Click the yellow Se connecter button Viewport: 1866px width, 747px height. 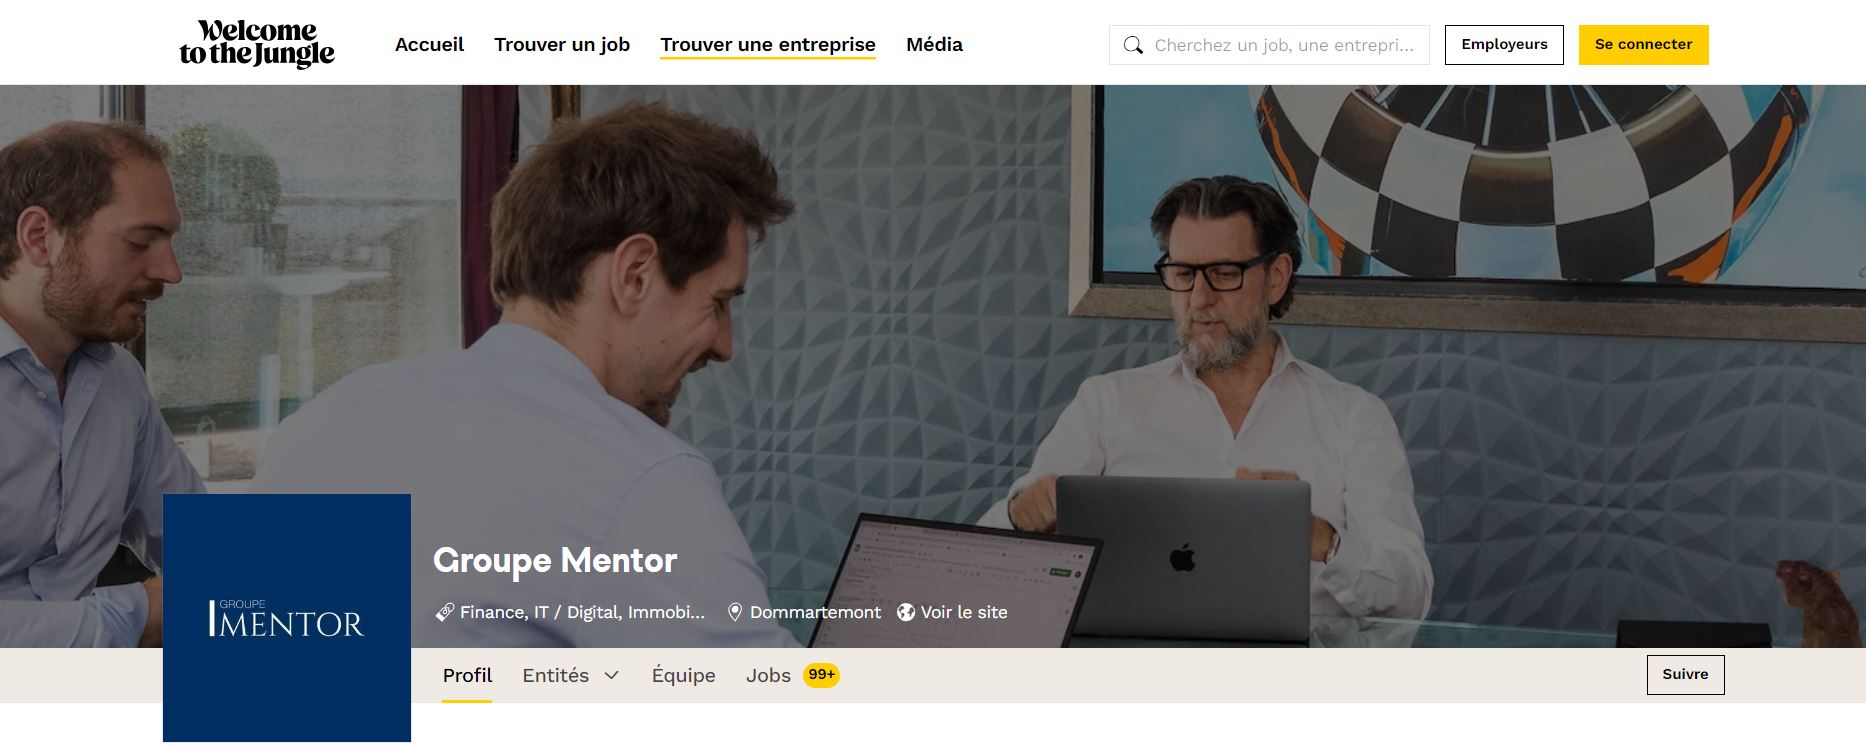coord(1643,45)
